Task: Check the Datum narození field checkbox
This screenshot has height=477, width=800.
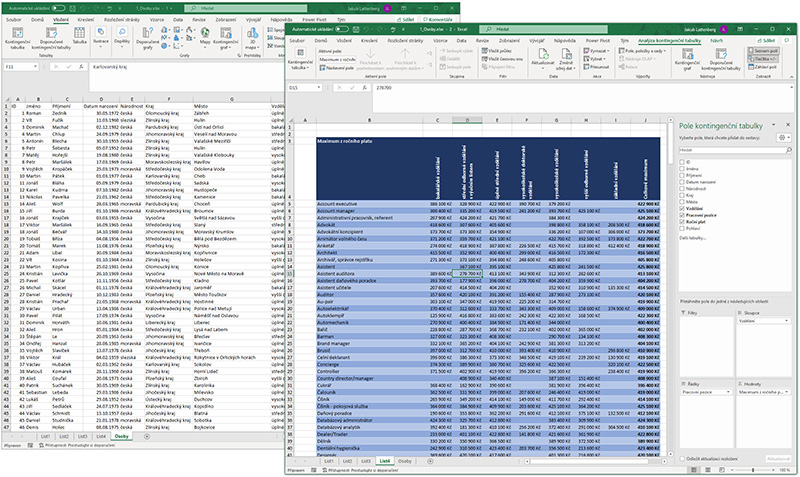Action: pos(682,182)
